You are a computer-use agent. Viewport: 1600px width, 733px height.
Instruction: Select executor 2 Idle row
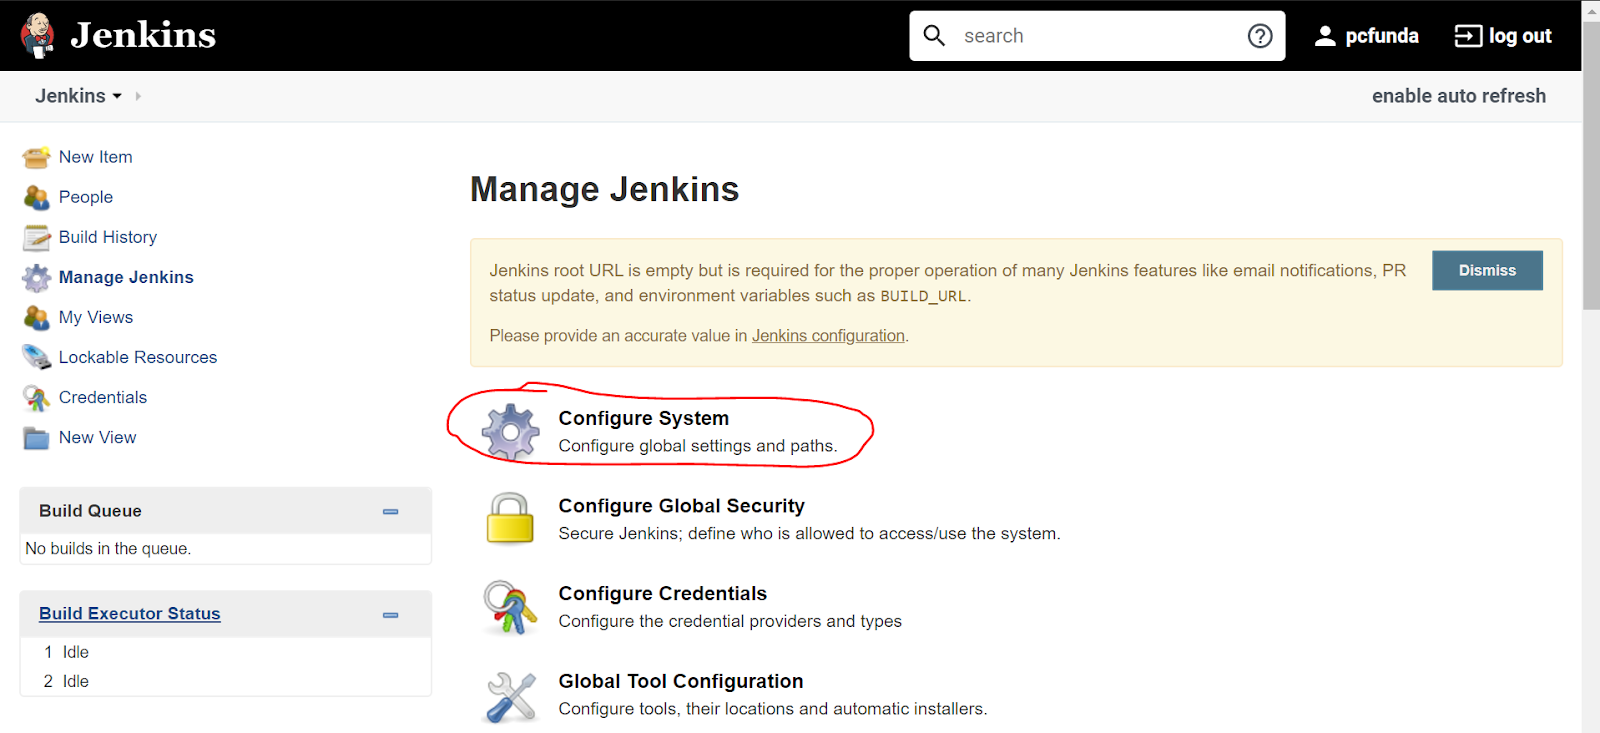tap(226, 681)
